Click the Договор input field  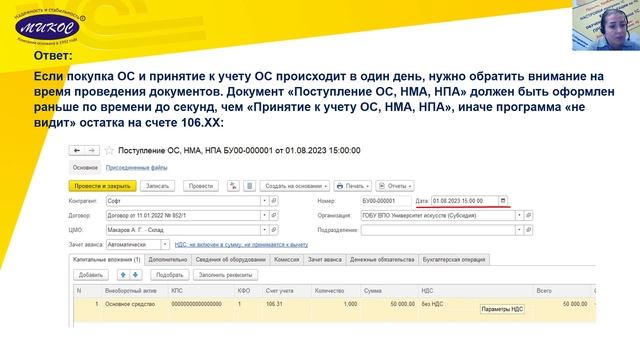(183, 215)
